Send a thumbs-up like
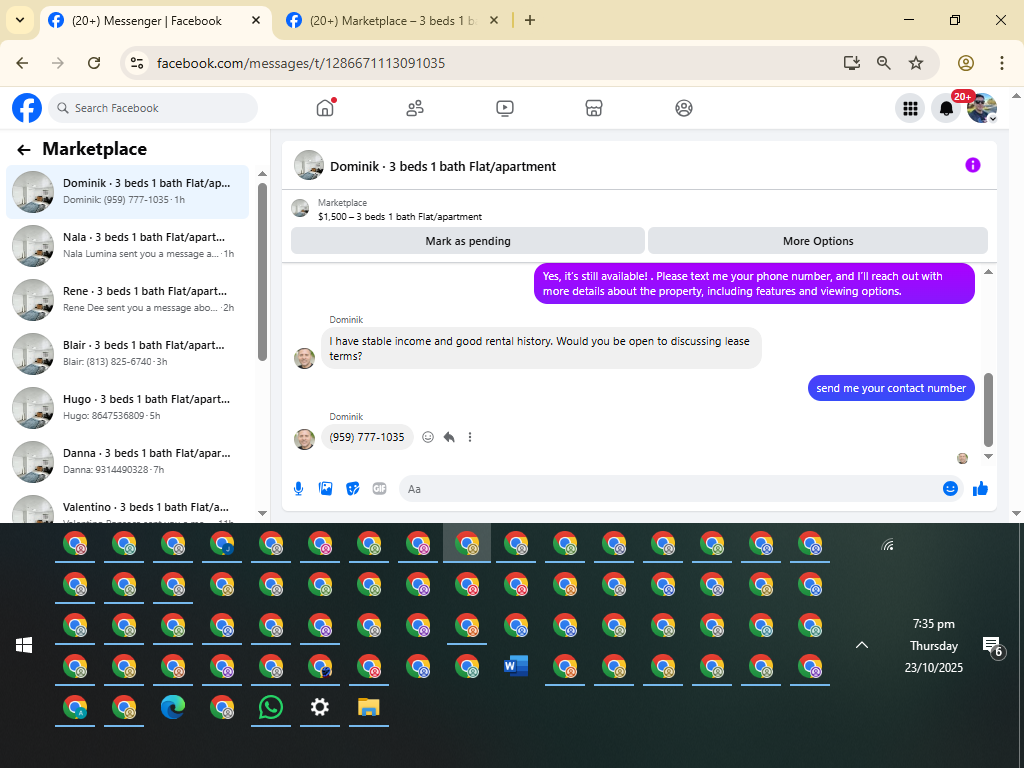 point(980,488)
